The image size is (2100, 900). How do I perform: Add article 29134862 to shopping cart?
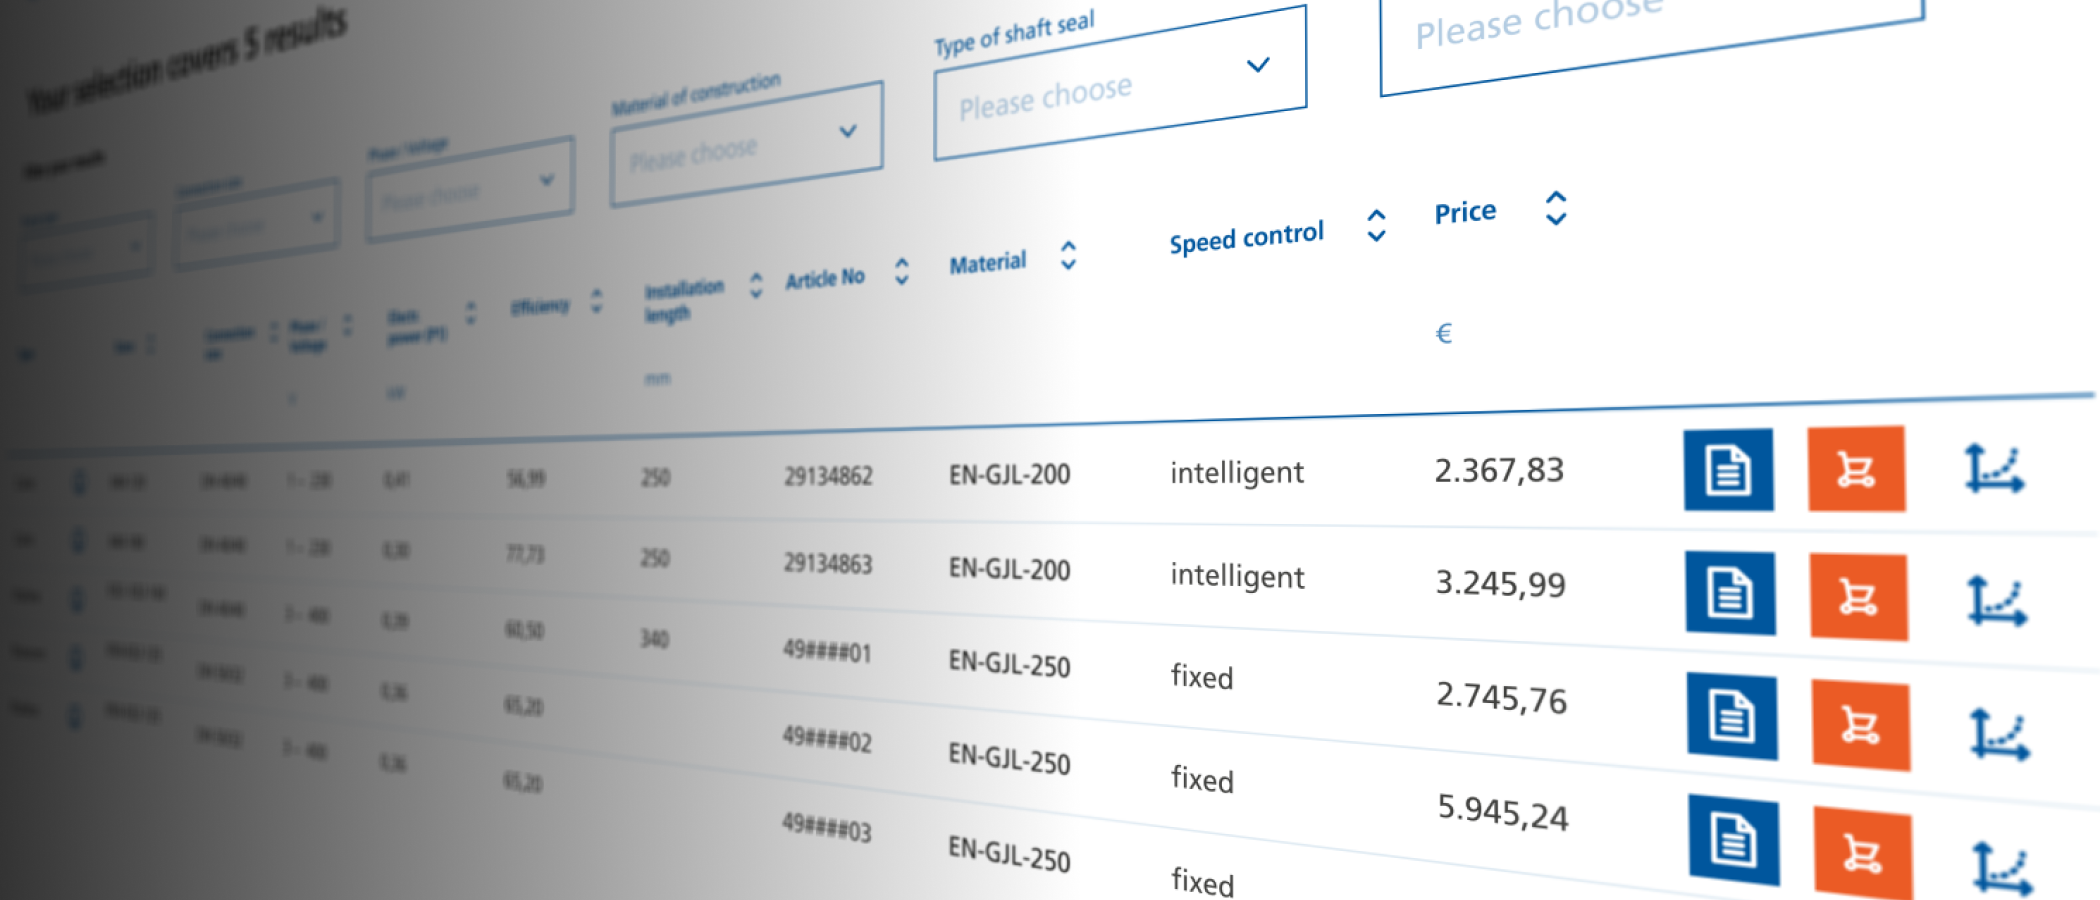pos(1856,469)
